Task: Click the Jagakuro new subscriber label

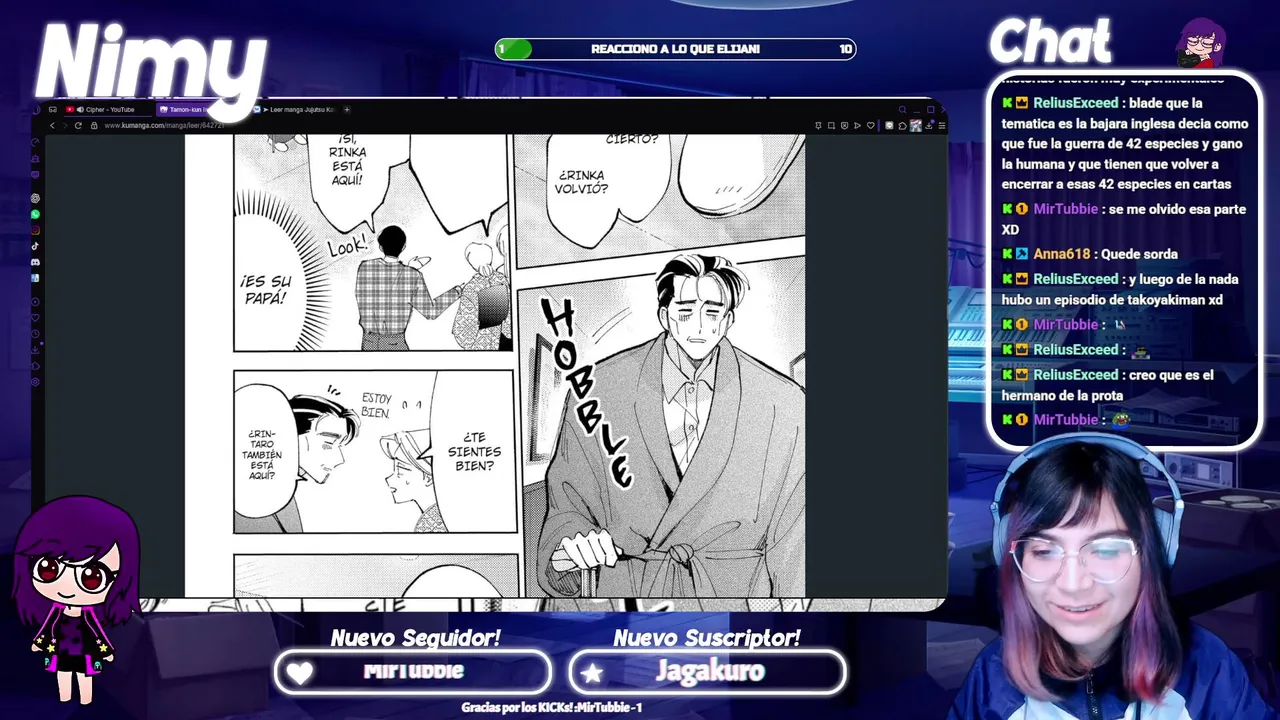Action: 708,672
